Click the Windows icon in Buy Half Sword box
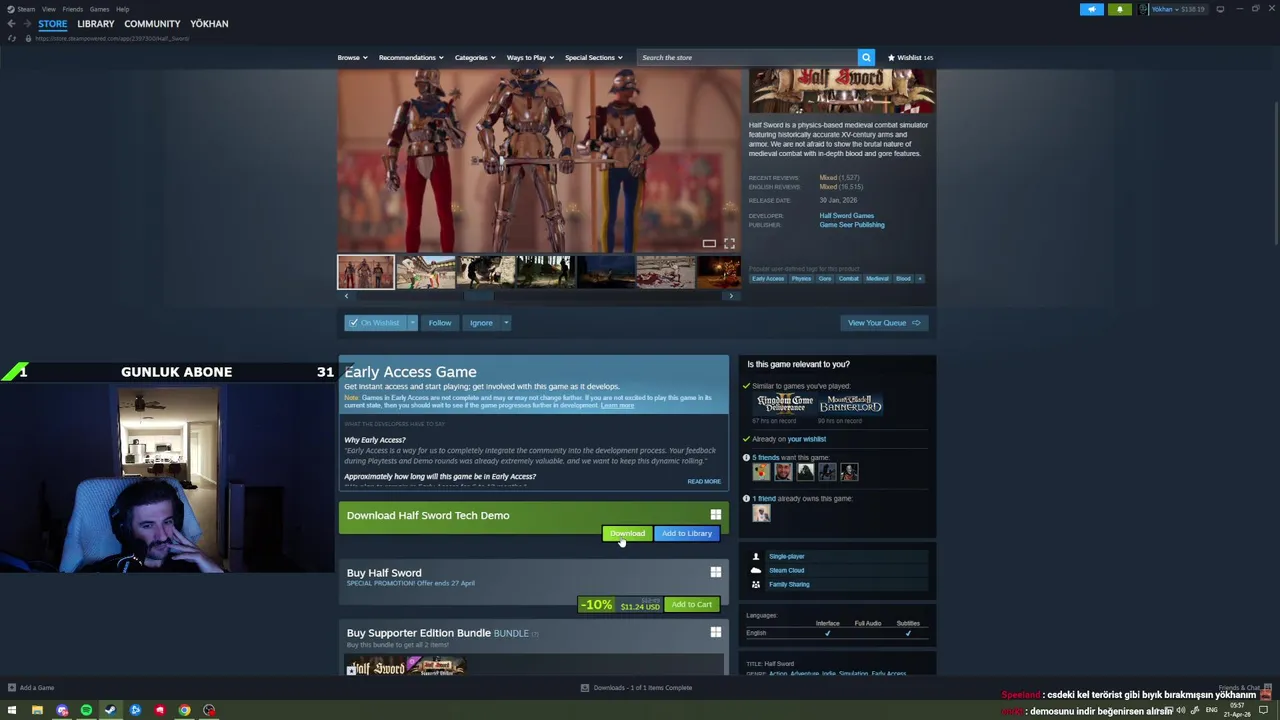The width and height of the screenshot is (1280, 720). coord(715,572)
